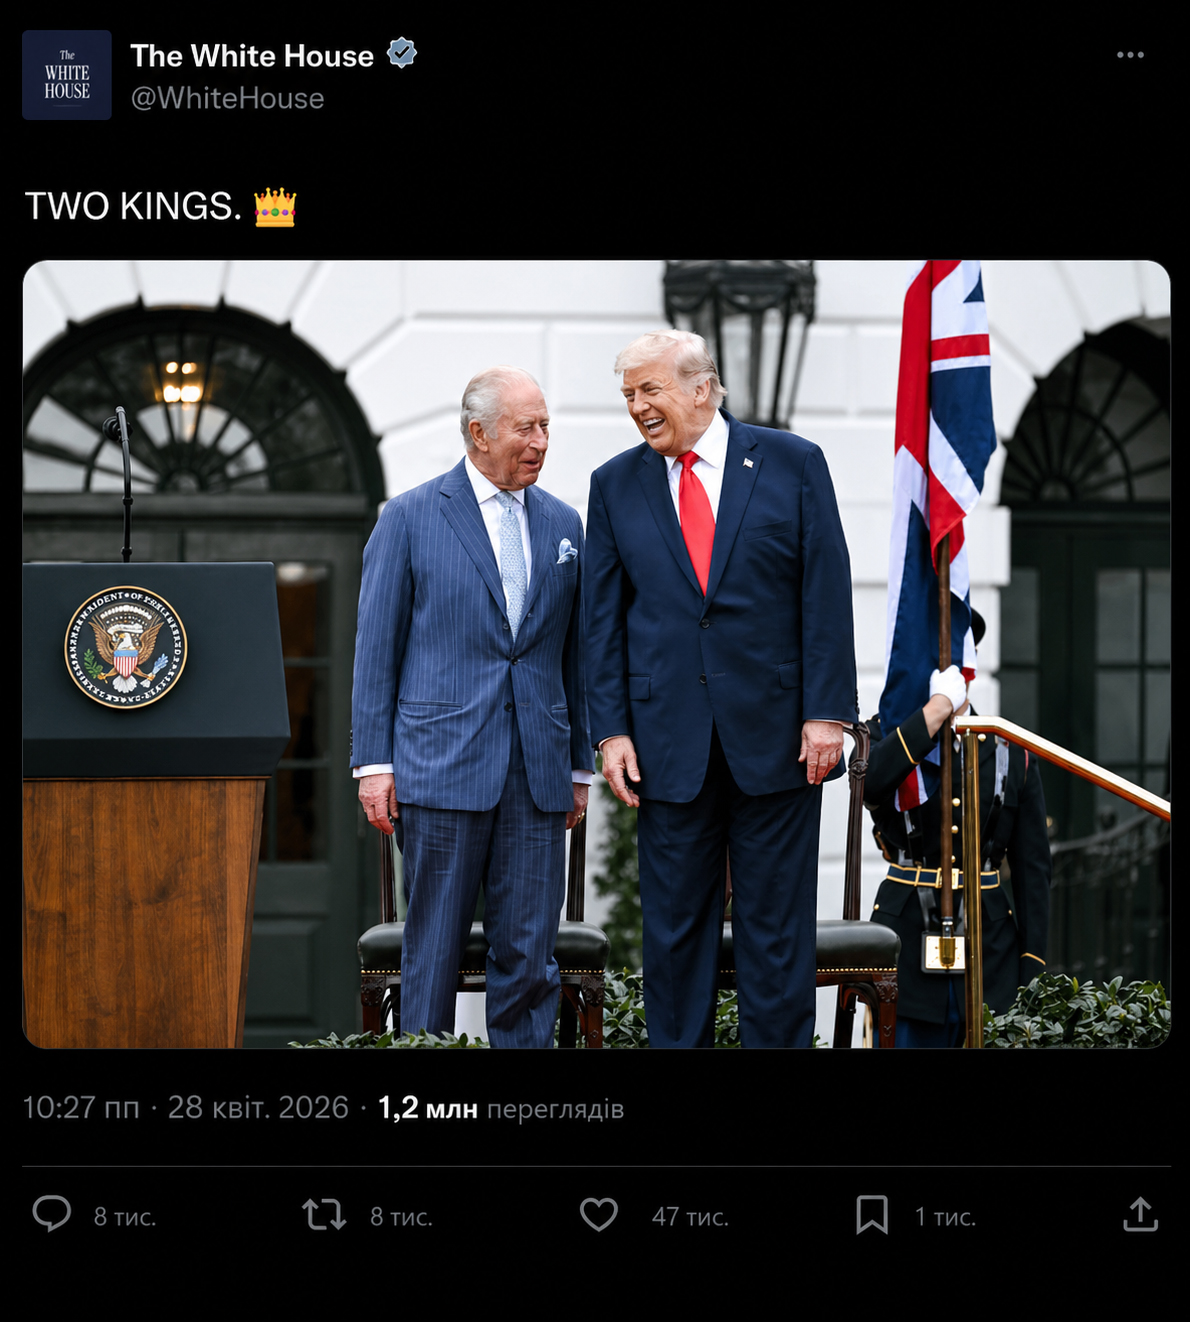Open the @WhiteHouse handle link
This screenshot has width=1190, height=1322.
click(227, 98)
